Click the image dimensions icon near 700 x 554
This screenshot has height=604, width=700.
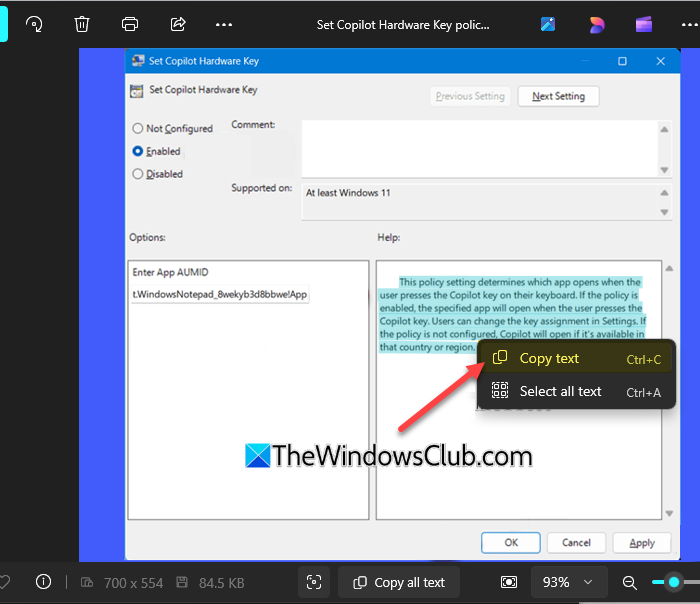click(87, 582)
